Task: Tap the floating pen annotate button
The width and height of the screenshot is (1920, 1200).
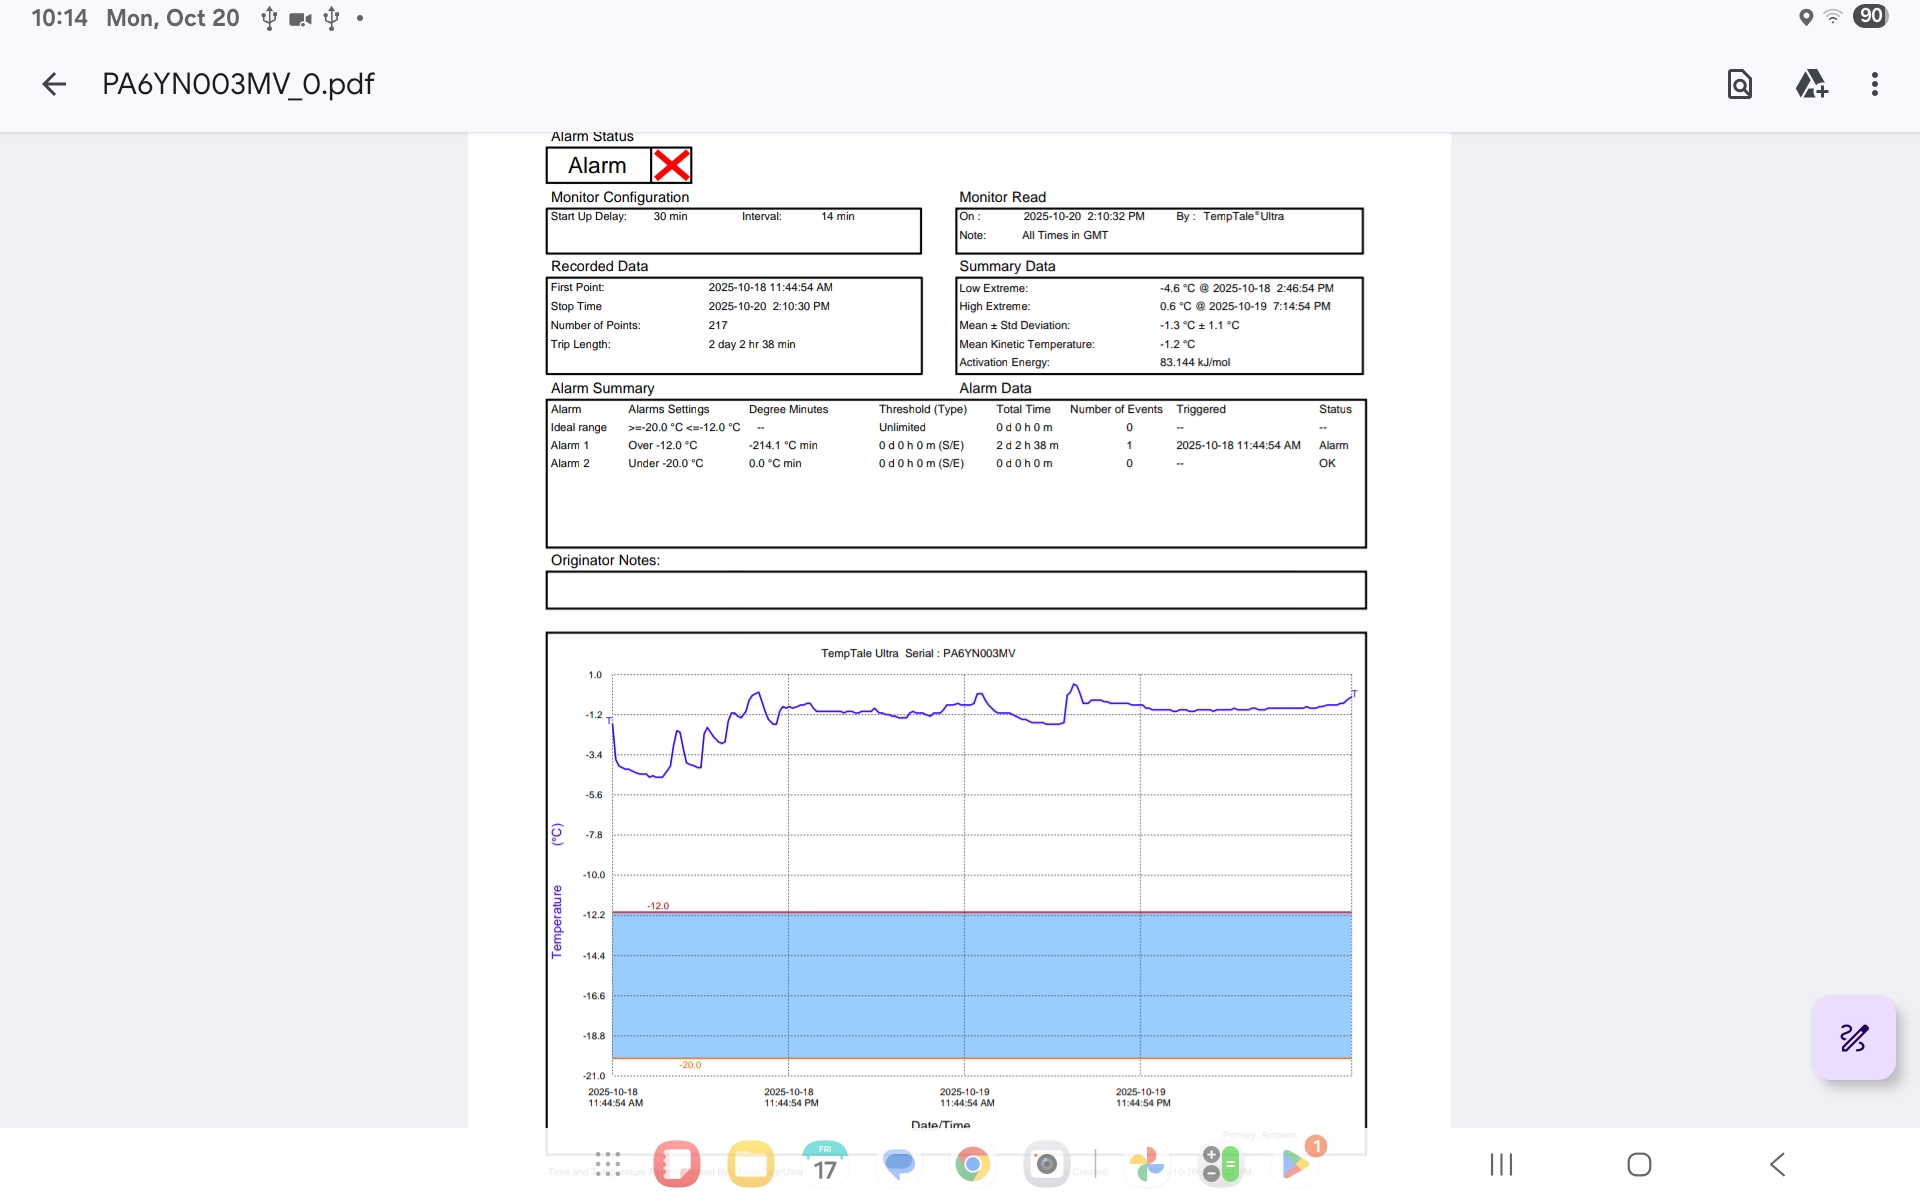Action: (1853, 1038)
